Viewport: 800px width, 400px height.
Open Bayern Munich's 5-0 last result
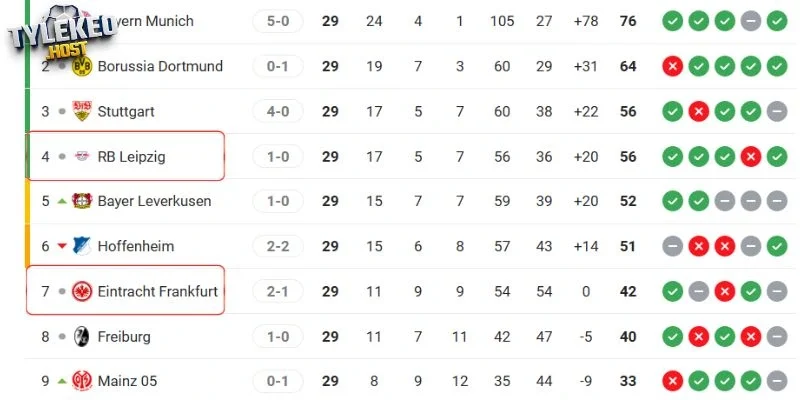tap(278, 21)
